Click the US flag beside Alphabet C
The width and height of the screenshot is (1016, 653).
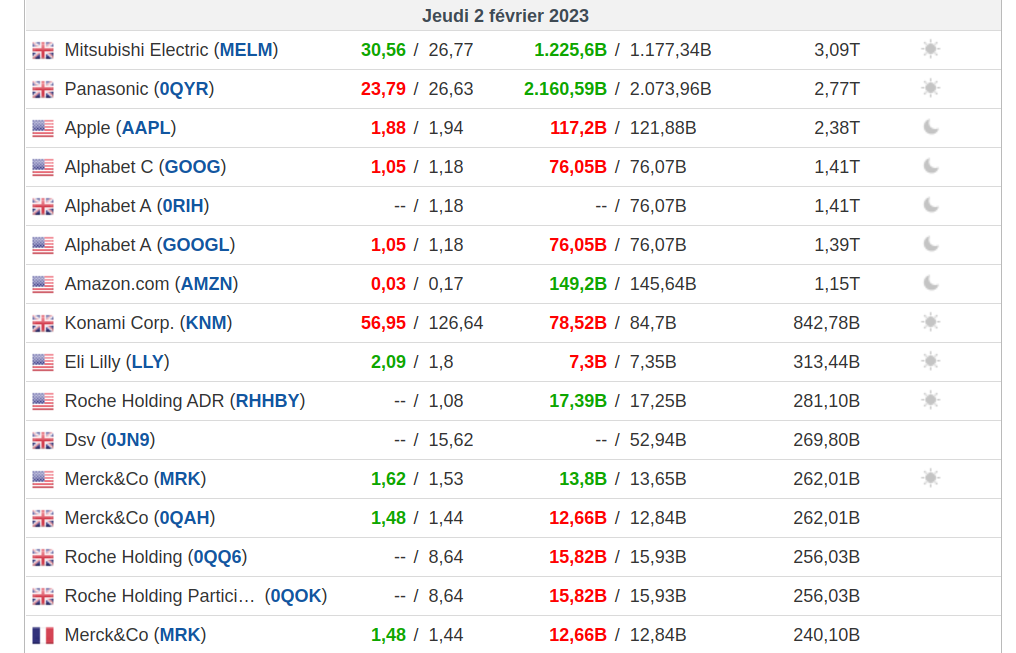click(43, 167)
